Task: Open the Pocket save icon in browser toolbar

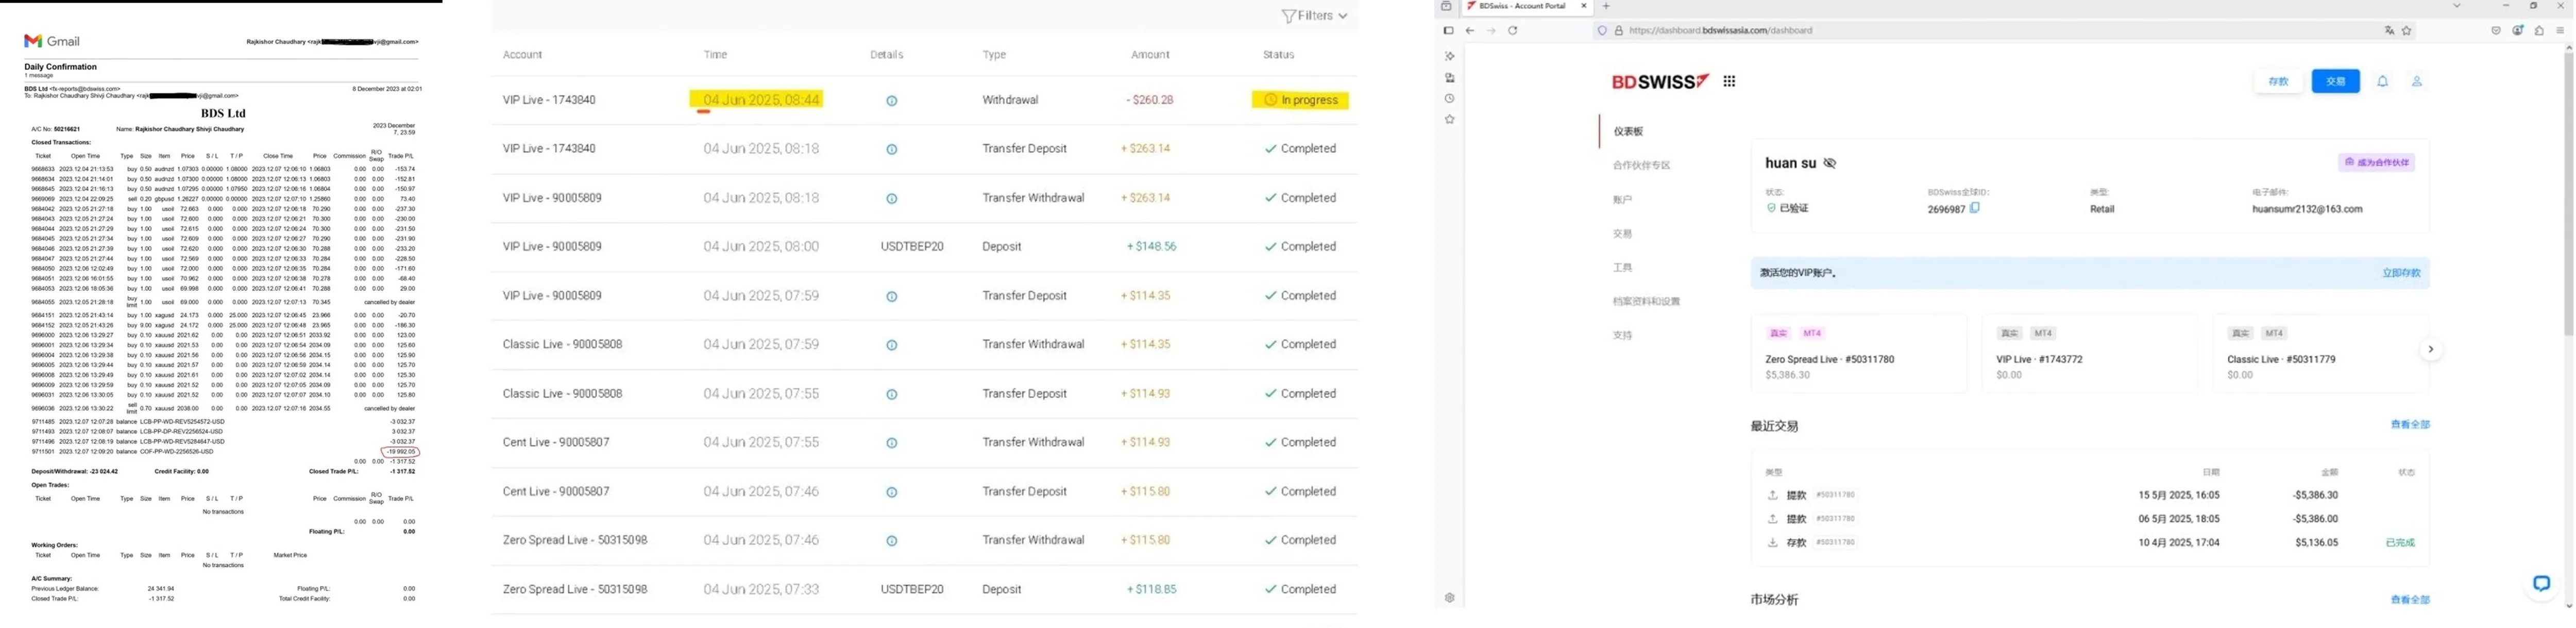Action: click(x=2496, y=31)
